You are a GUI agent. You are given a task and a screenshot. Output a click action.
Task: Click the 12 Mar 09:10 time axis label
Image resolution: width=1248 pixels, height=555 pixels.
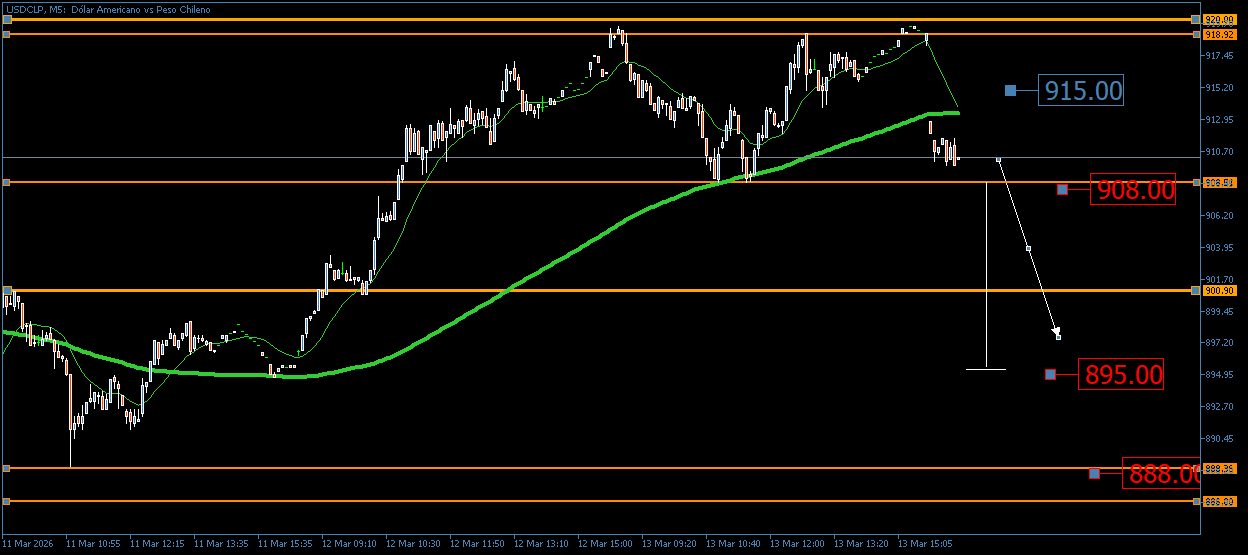(349, 544)
